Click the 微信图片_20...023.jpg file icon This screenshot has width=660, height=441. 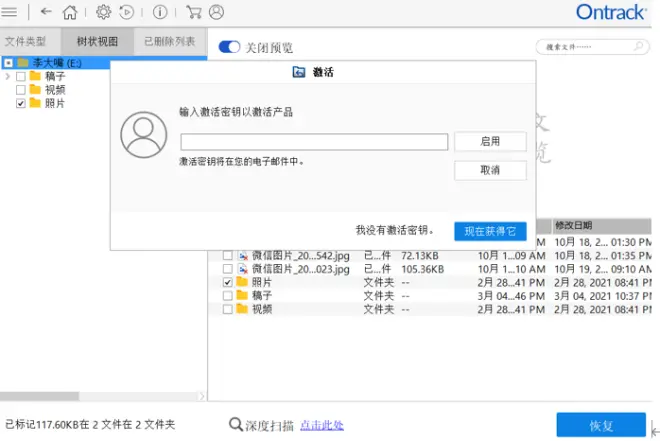pos(243,269)
